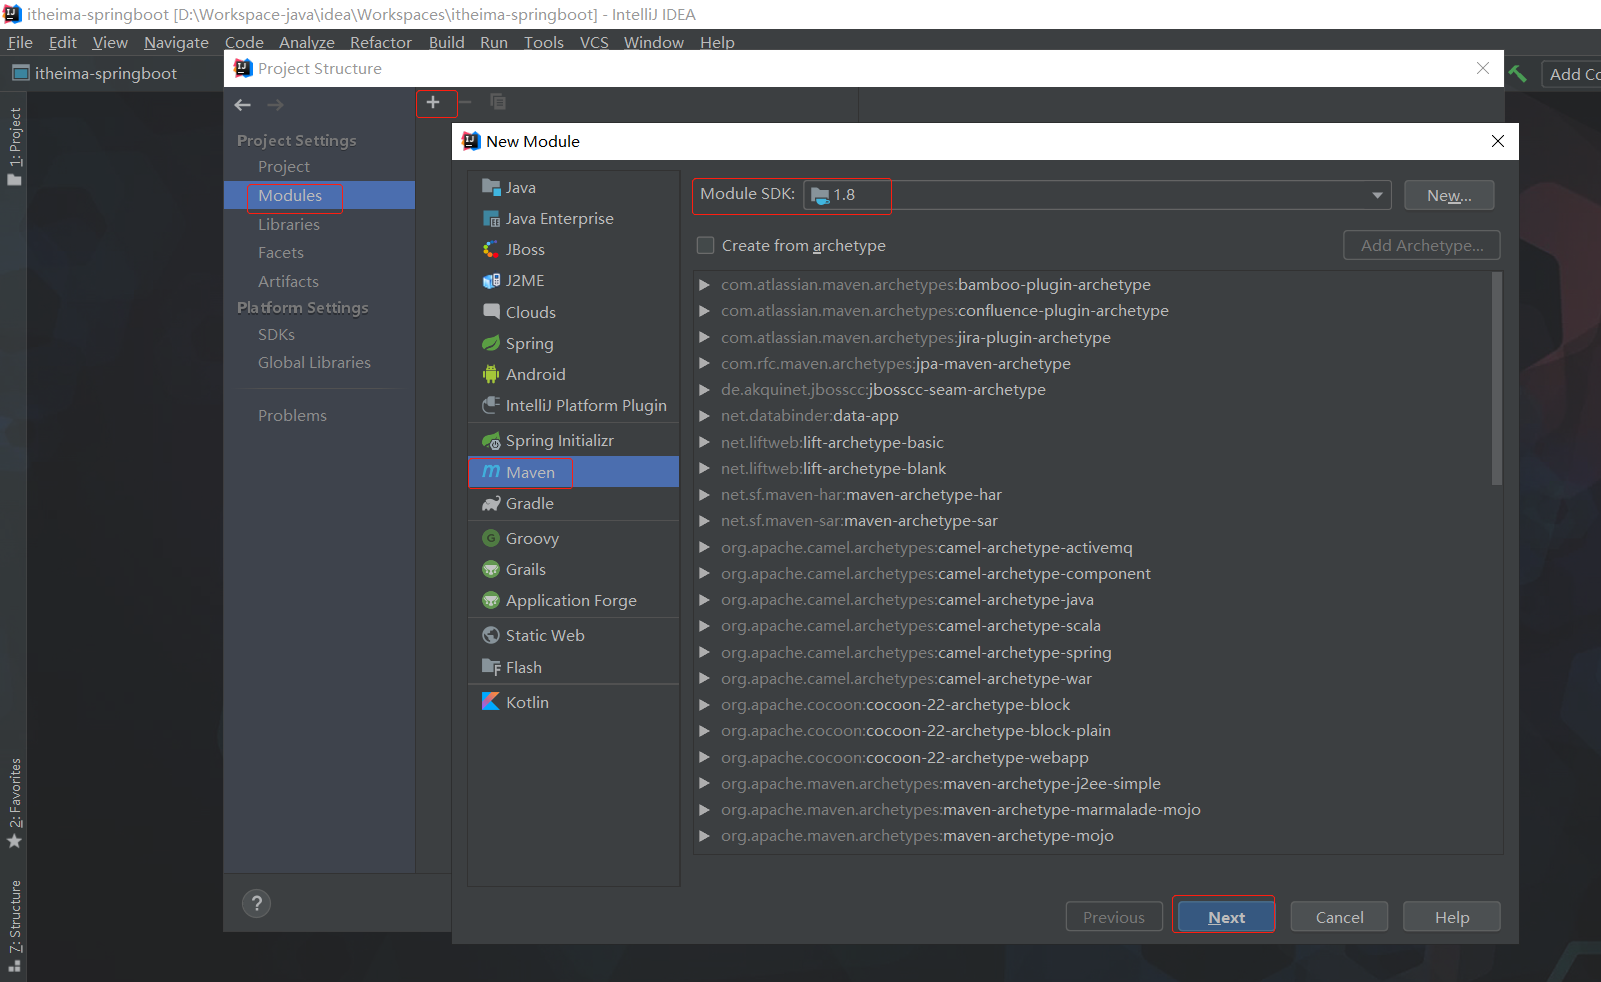Image resolution: width=1601 pixels, height=982 pixels.
Task: Choose Spring Initializr module type
Action: (x=573, y=441)
